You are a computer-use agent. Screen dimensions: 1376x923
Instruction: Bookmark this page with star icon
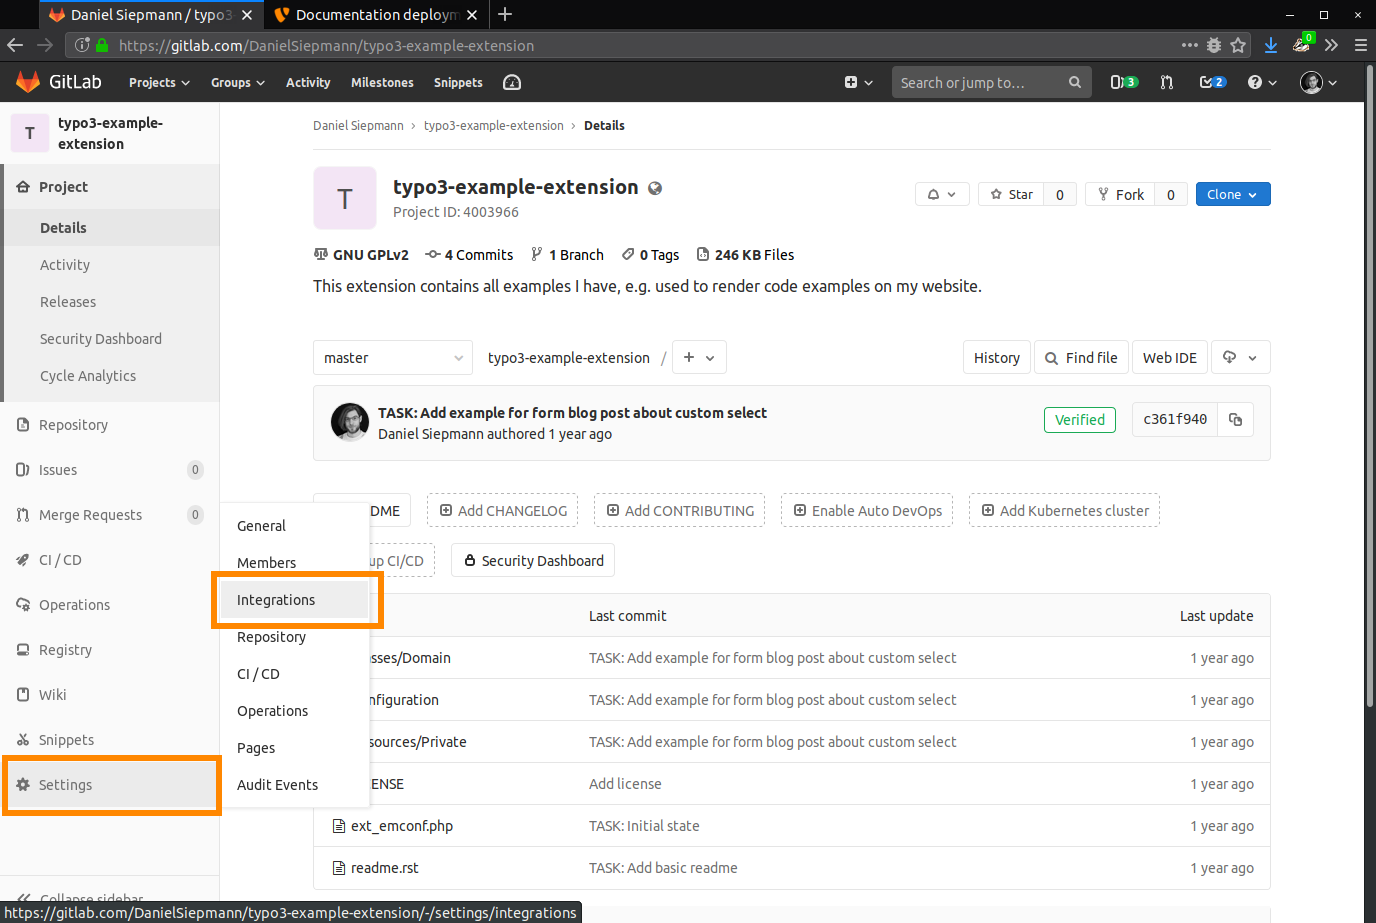(x=1238, y=45)
